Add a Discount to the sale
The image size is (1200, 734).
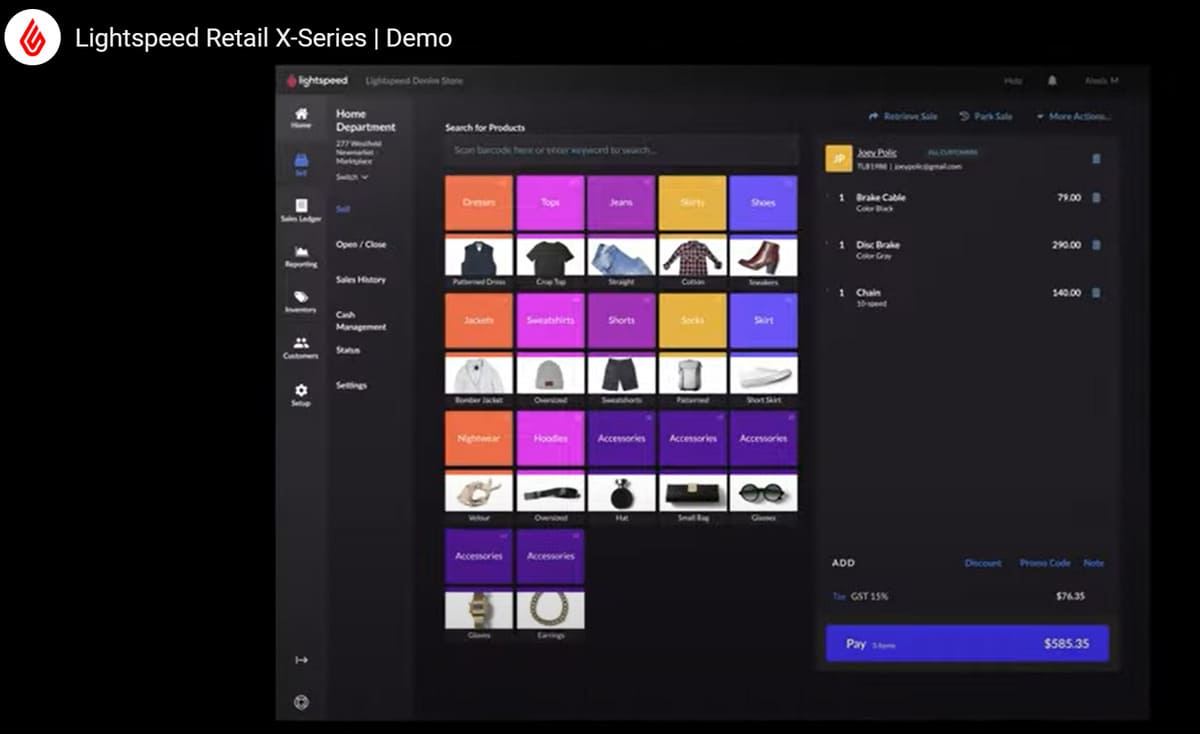tap(983, 563)
